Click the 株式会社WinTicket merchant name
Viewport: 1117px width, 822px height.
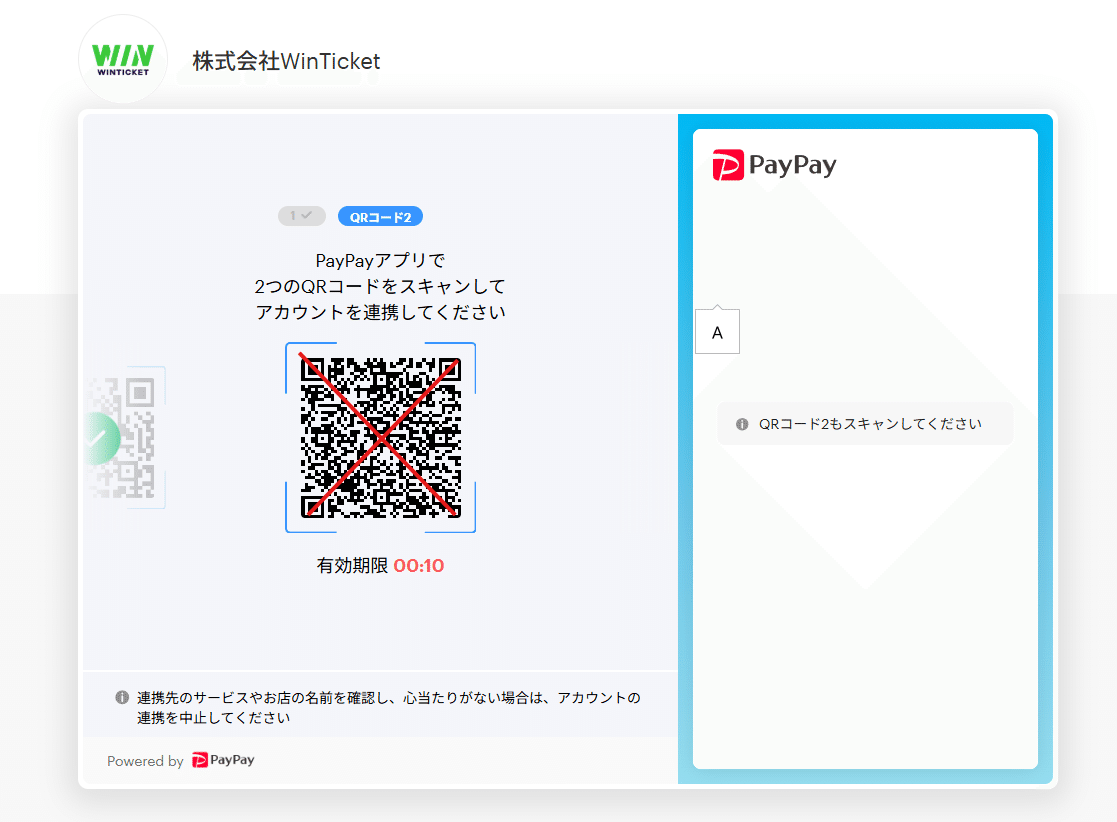(x=286, y=61)
